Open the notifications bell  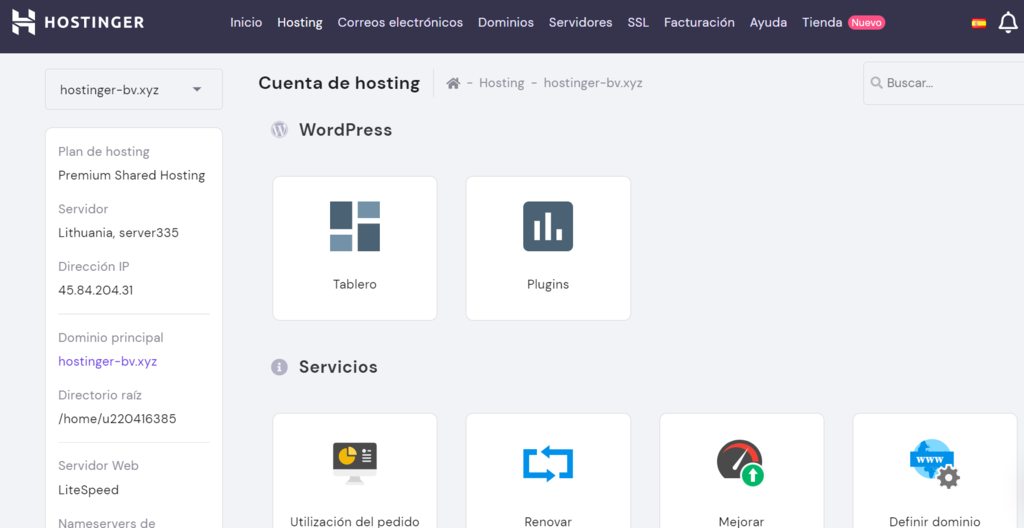tap(1007, 23)
